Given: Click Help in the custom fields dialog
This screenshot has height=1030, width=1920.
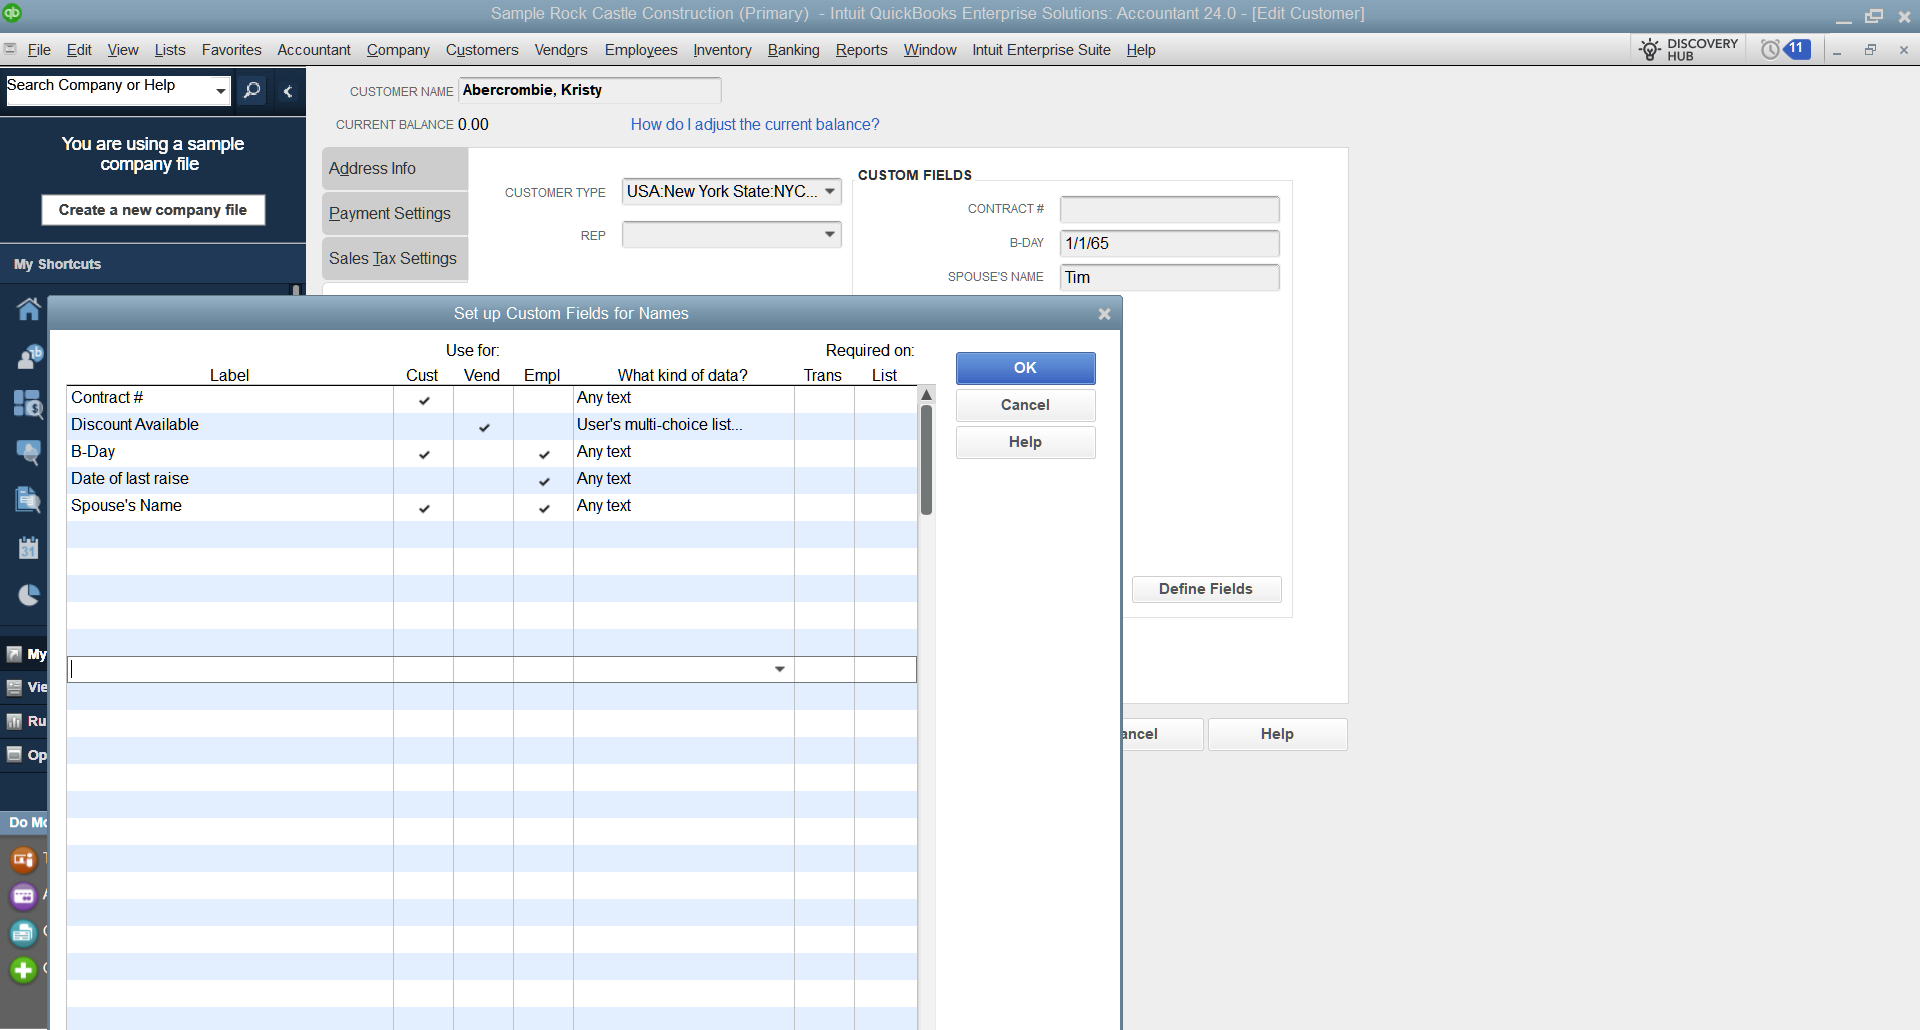Looking at the screenshot, I should pyautogui.click(x=1026, y=442).
